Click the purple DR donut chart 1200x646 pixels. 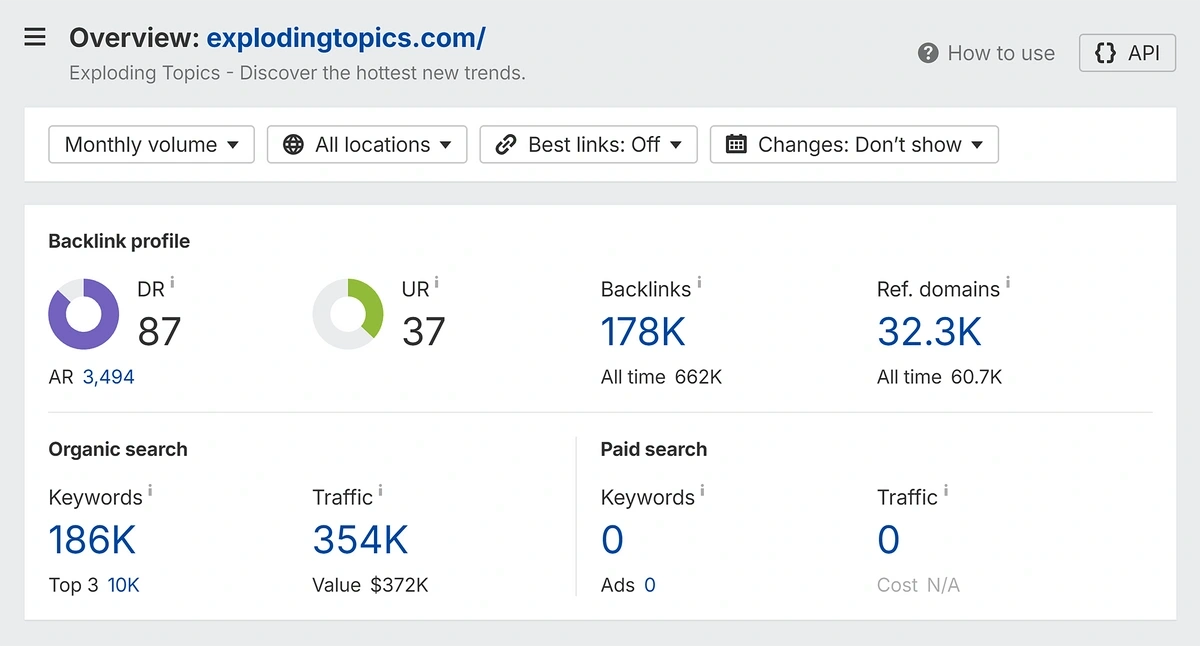pyautogui.click(x=84, y=314)
